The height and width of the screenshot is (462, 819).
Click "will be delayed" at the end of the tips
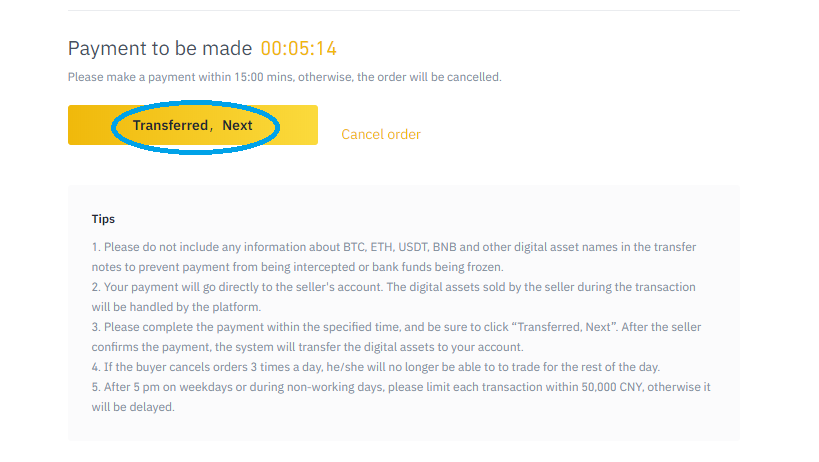tap(133, 407)
